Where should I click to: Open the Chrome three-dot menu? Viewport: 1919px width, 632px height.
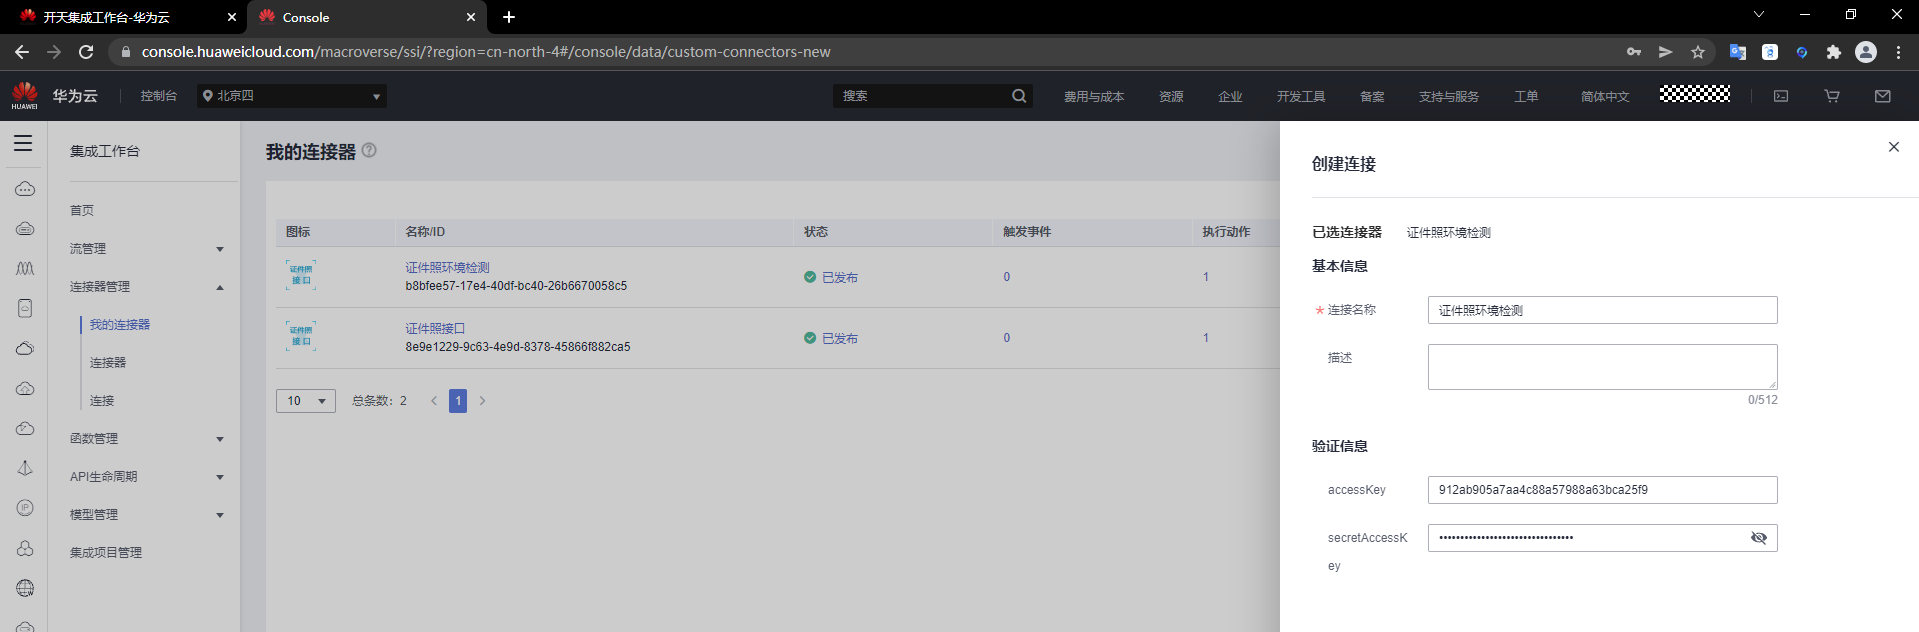[1898, 52]
